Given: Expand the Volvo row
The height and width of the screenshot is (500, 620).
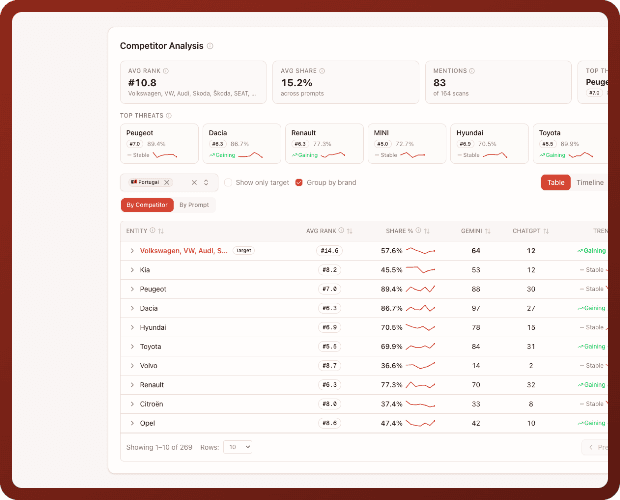Looking at the screenshot, I should 132,366.
